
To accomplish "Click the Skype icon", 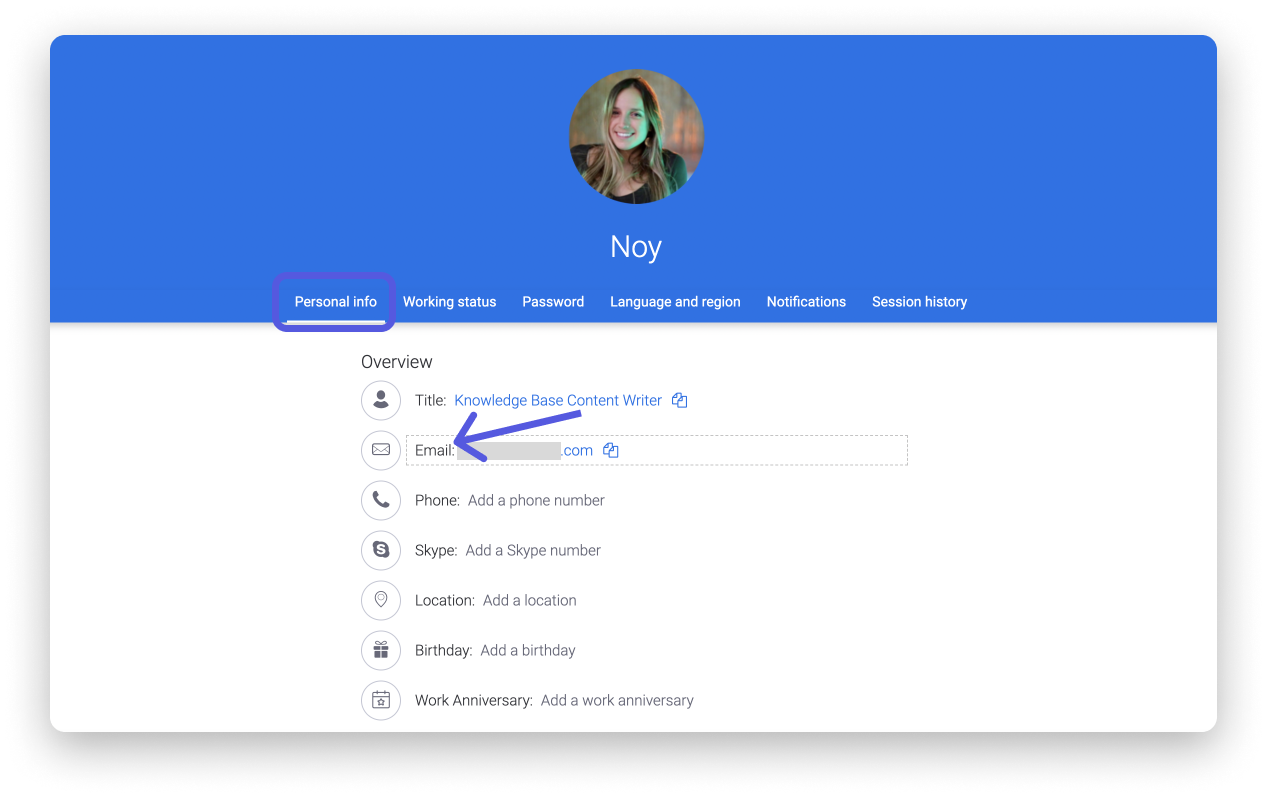I will pyautogui.click(x=380, y=550).
